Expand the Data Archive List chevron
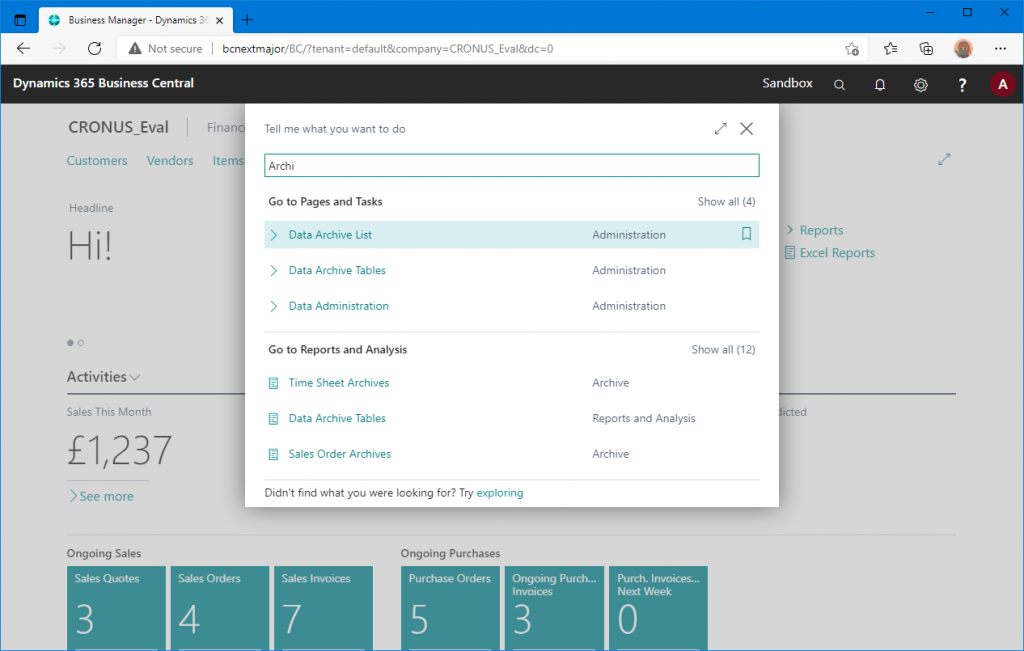The image size is (1024, 651). pyautogui.click(x=274, y=234)
